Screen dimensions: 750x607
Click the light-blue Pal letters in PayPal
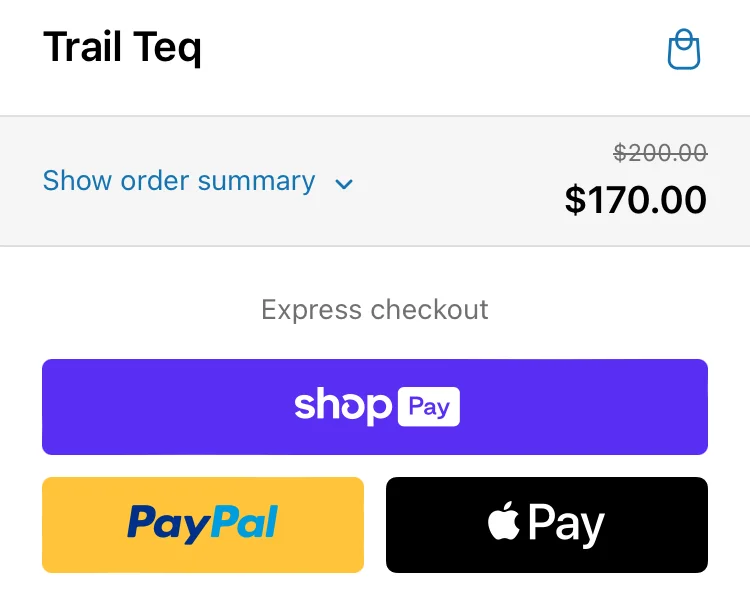[243, 523]
